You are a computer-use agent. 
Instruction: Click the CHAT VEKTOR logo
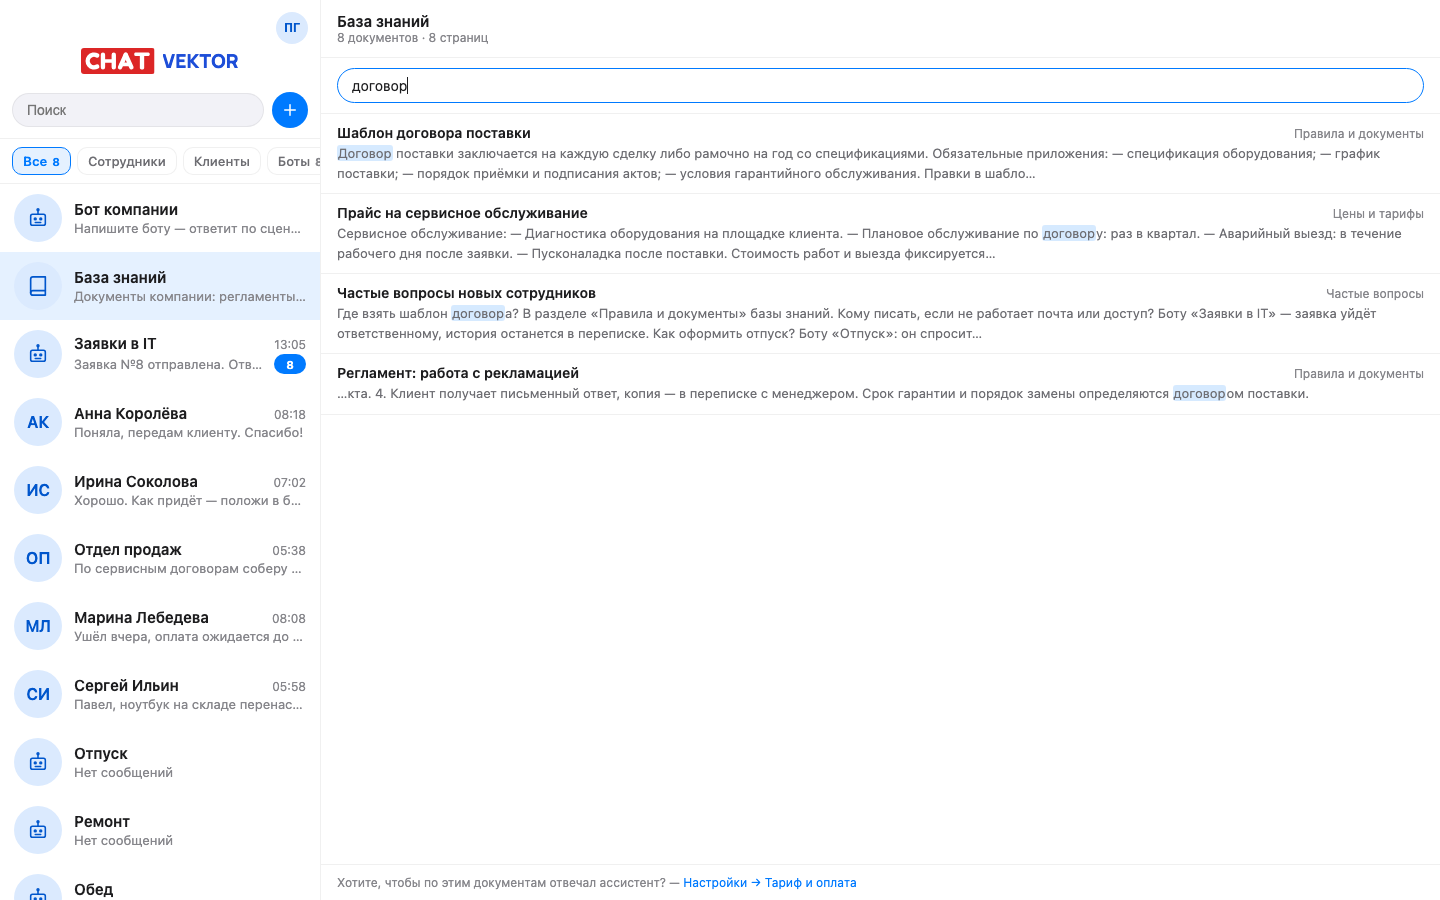pyautogui.click(x=160, y=61)
